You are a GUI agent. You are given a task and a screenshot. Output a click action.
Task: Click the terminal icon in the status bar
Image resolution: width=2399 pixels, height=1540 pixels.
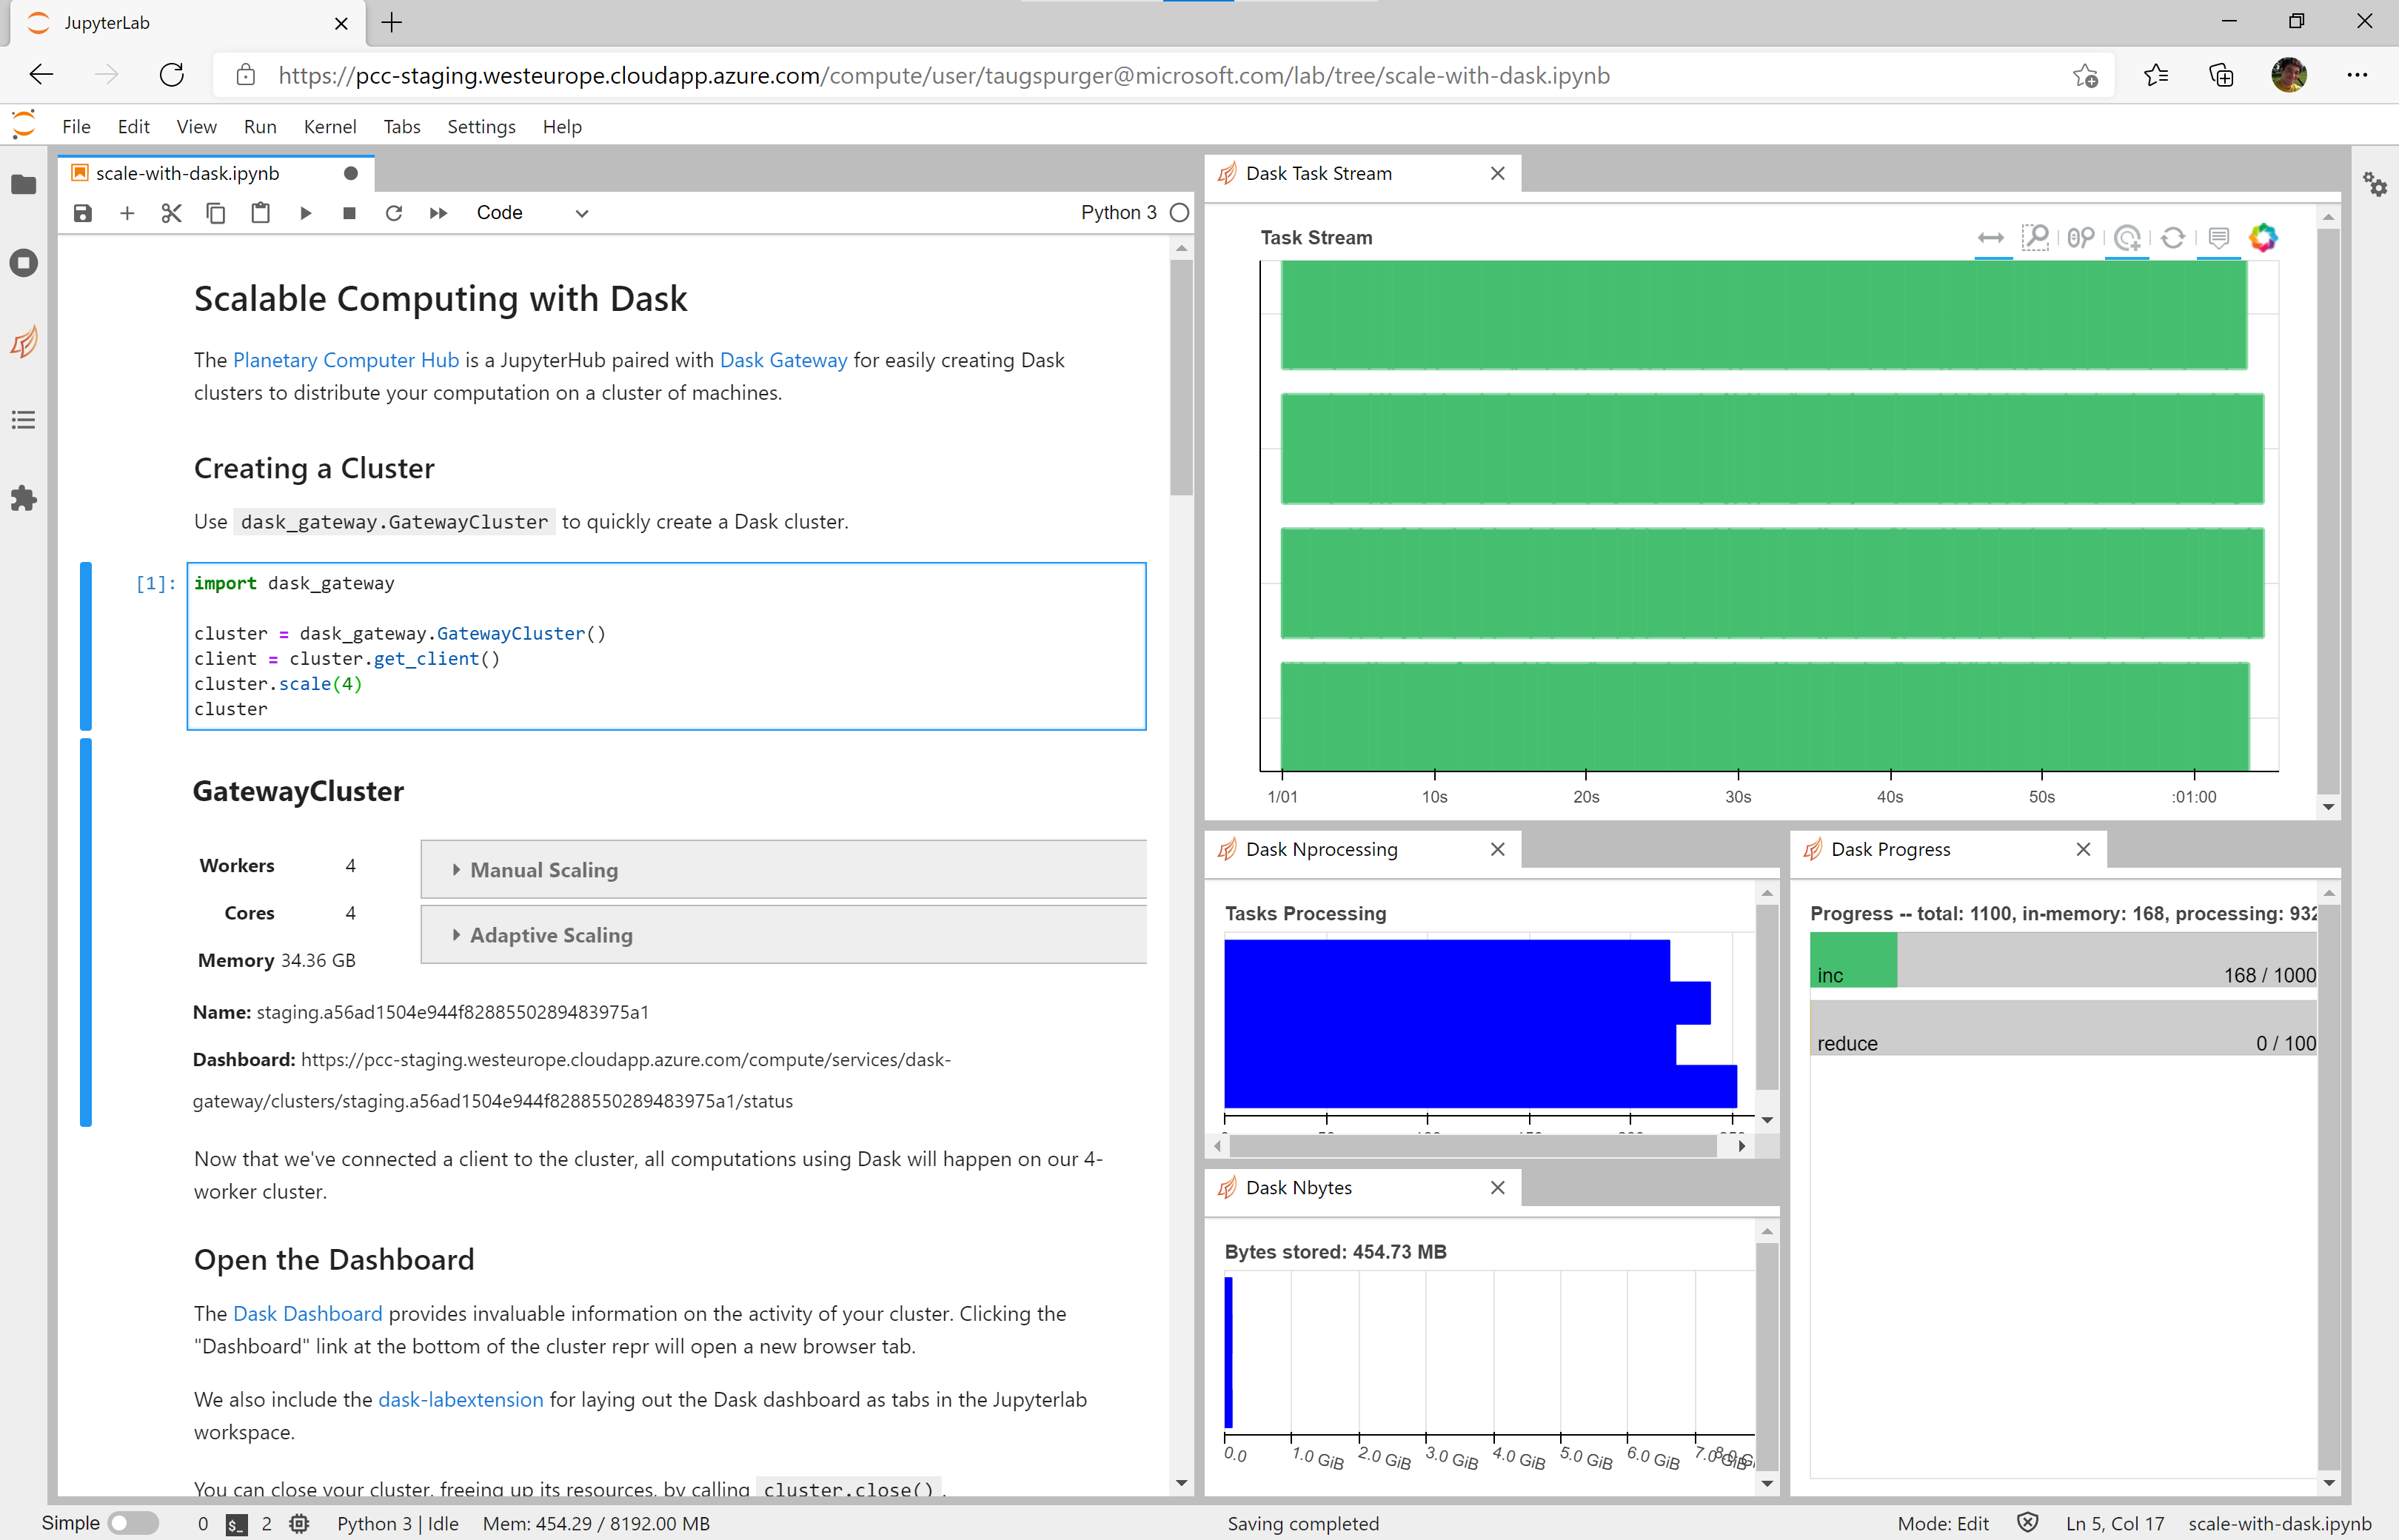pyautogui.click(x=236, y=1524)
